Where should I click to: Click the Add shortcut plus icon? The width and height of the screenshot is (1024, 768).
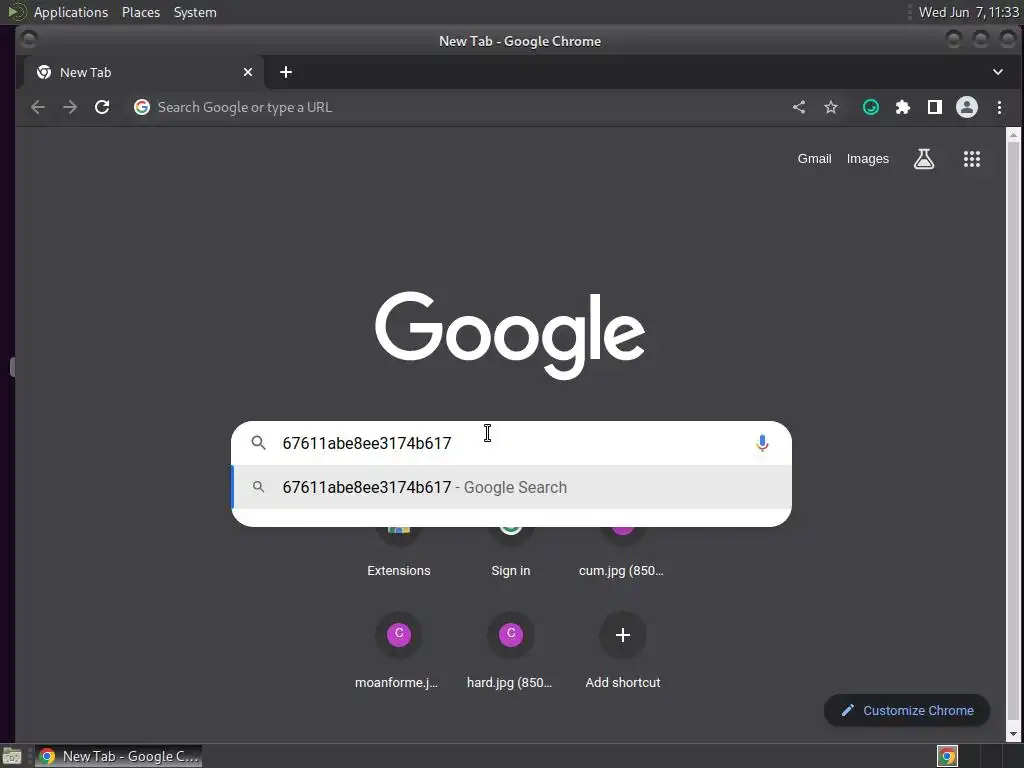point(622,634)
